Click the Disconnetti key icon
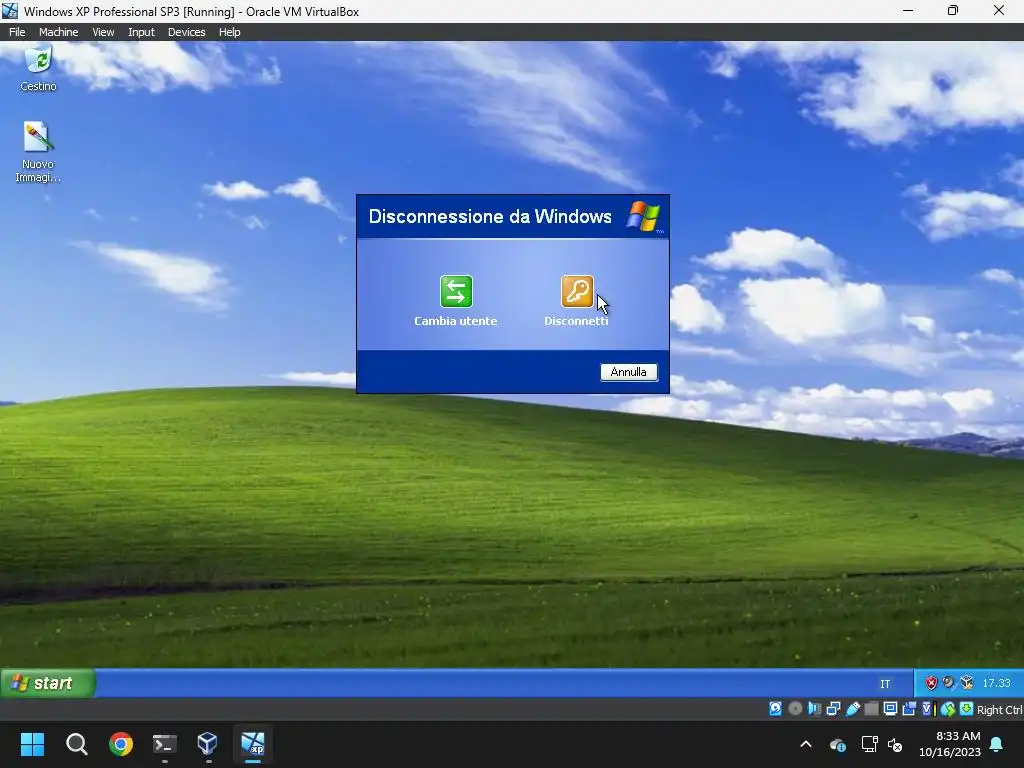The height and width of the screenshot is (768, 1024). pyautogui.click(x=577, y=291)
